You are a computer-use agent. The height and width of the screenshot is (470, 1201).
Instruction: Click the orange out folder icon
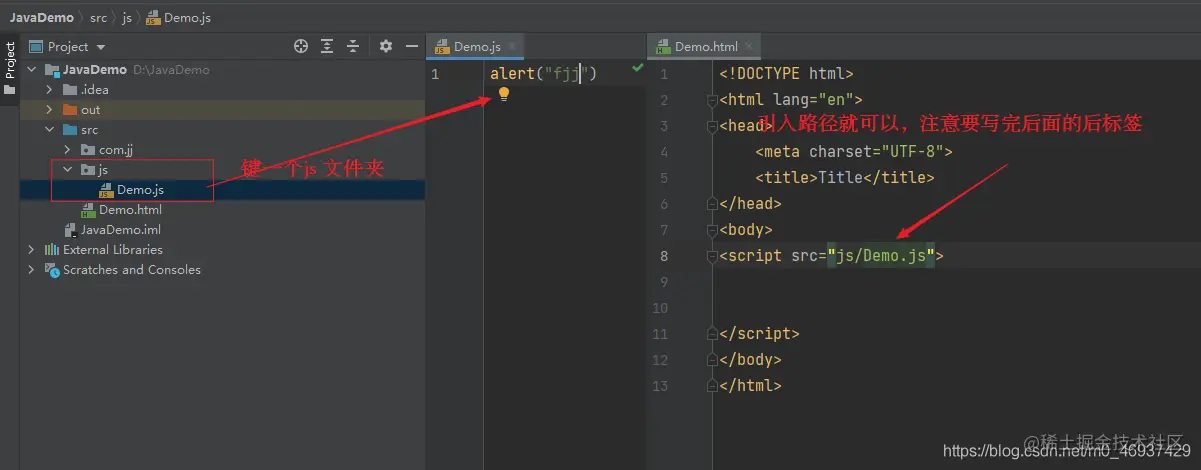[x=70, y=110]
